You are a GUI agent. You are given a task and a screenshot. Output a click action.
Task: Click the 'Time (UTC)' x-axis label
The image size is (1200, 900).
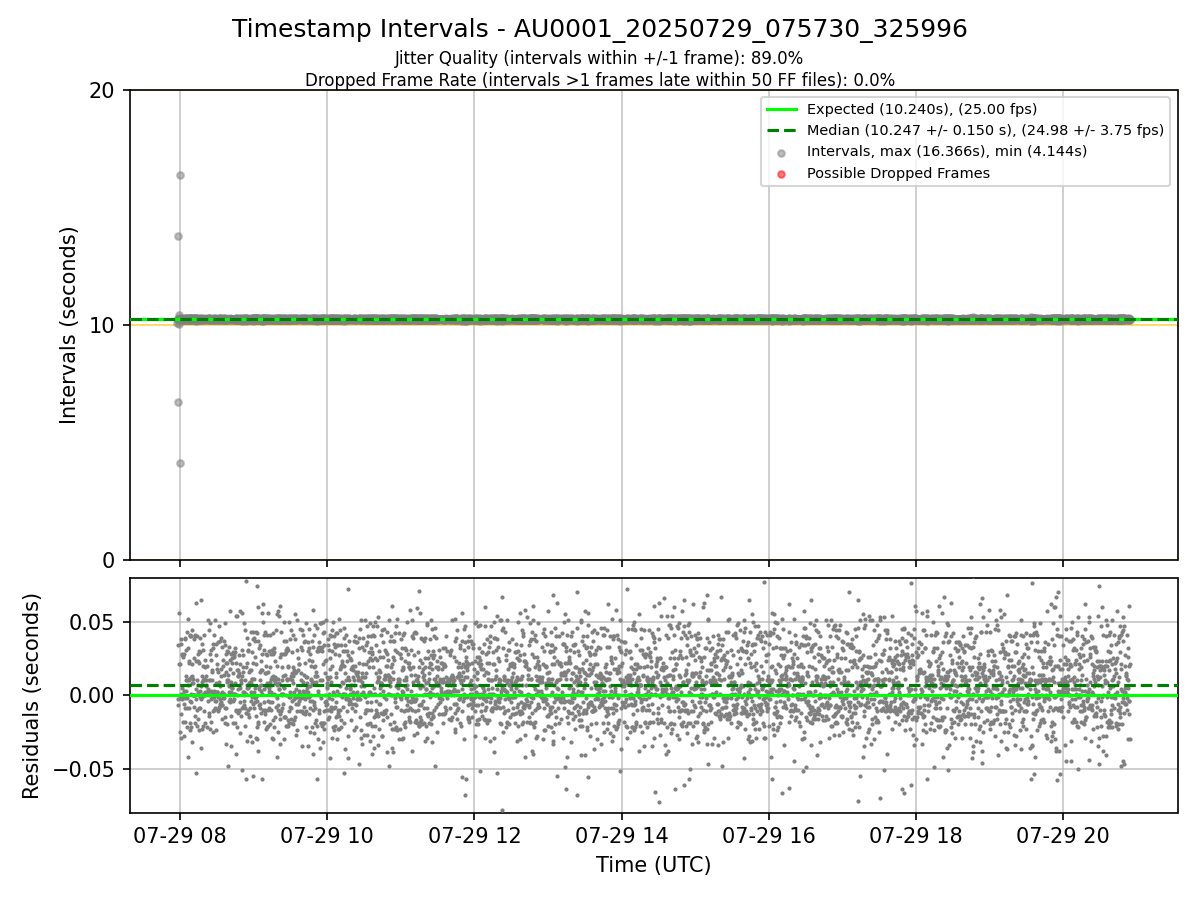pyautogui.click(x=653, y=865)
